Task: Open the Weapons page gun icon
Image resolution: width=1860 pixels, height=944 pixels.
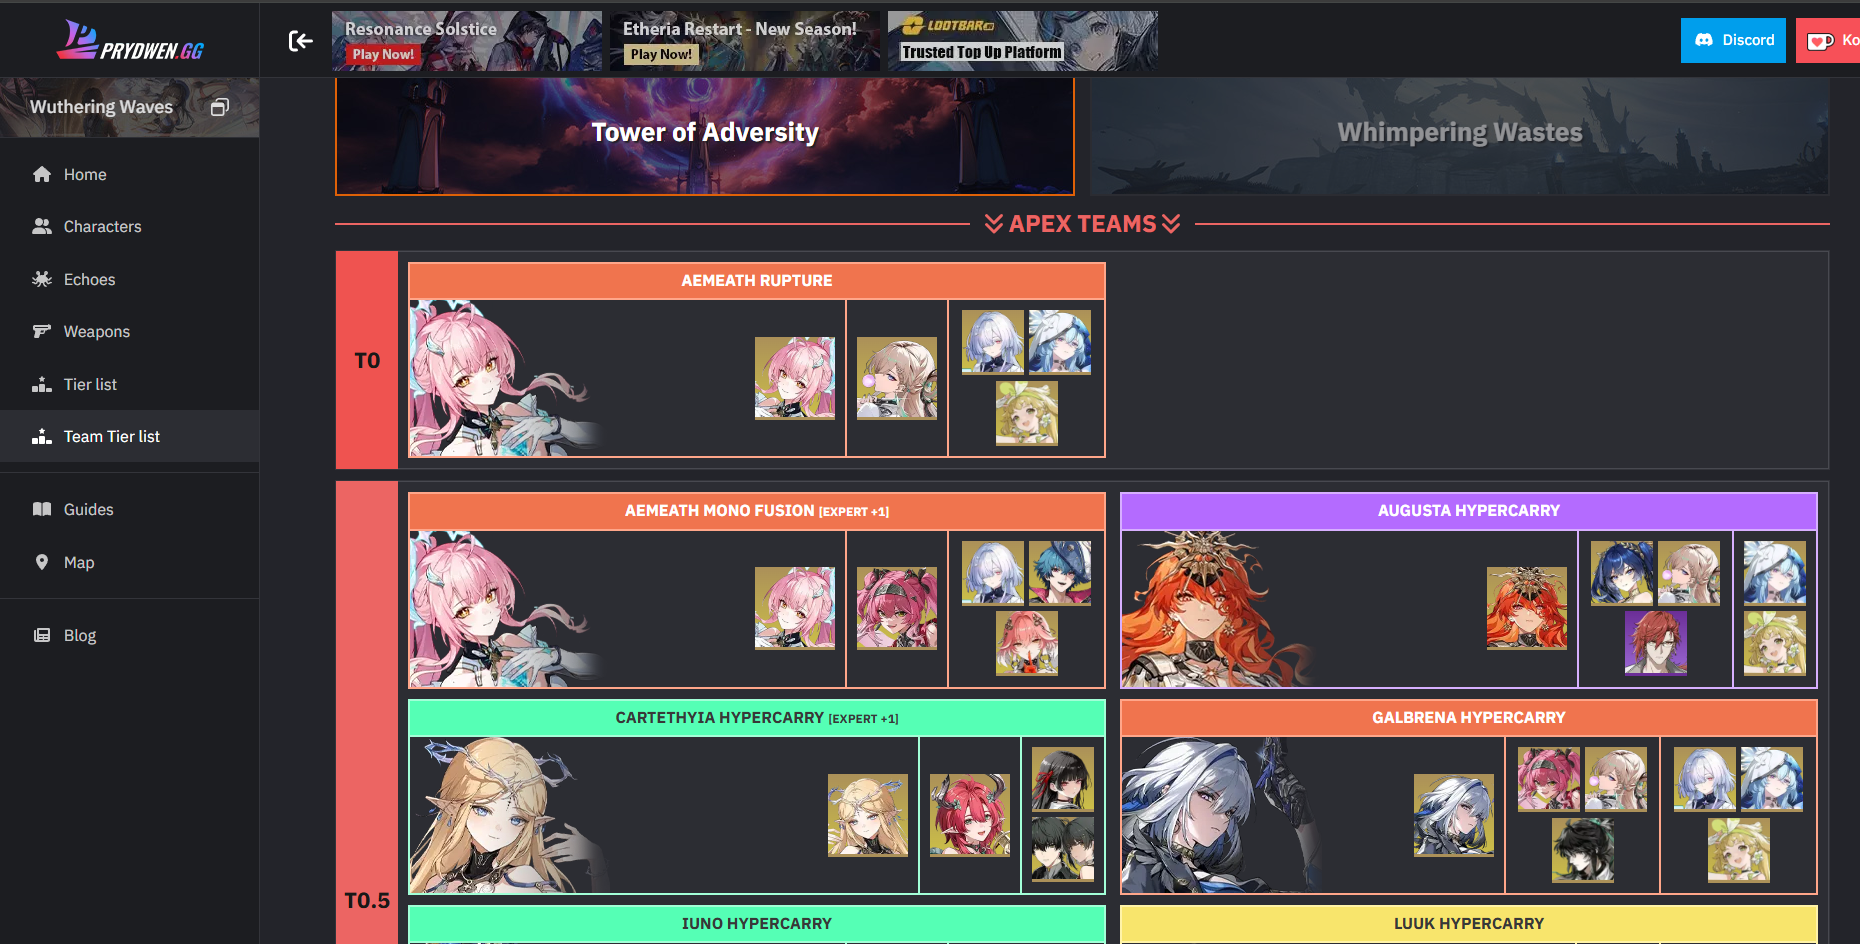Action: point(42,331)
